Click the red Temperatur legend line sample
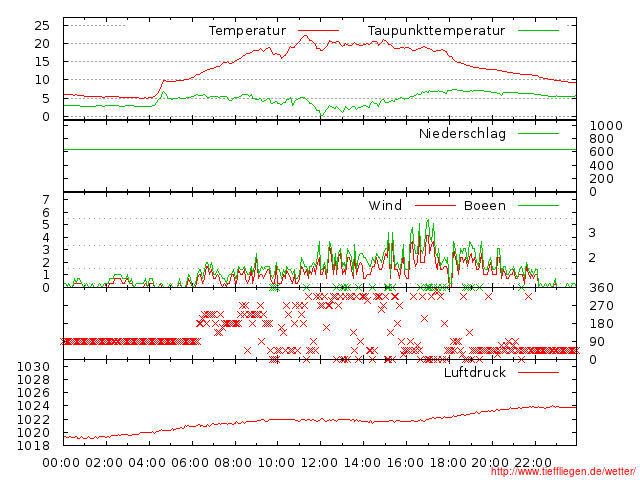 tap(318, 31)
